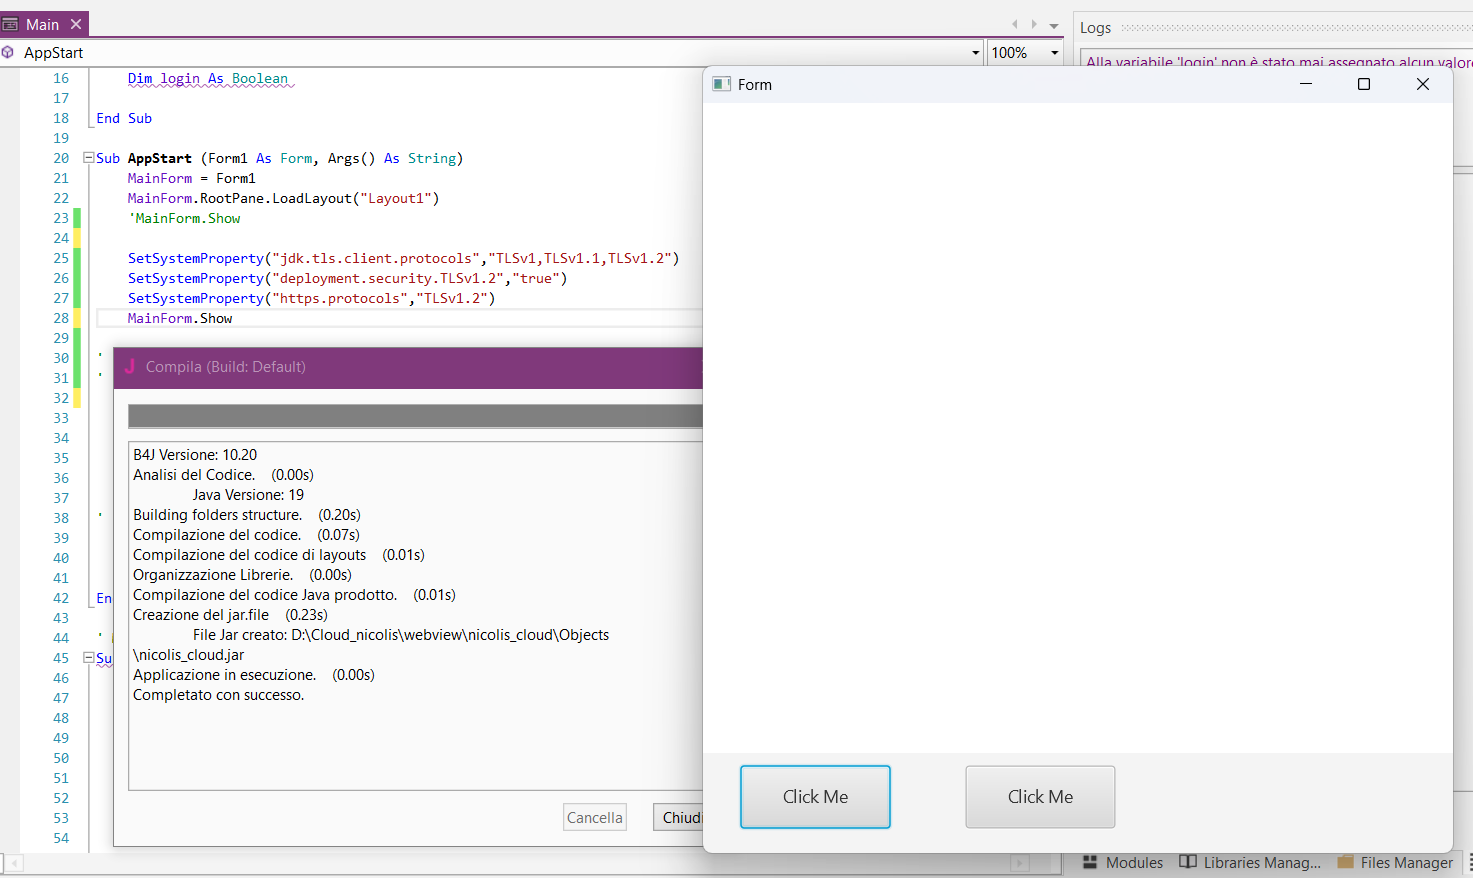Click the code editor's horizontal scrollbar left arrow
This screenshot has width=1473, height=878.
point(15,863)
